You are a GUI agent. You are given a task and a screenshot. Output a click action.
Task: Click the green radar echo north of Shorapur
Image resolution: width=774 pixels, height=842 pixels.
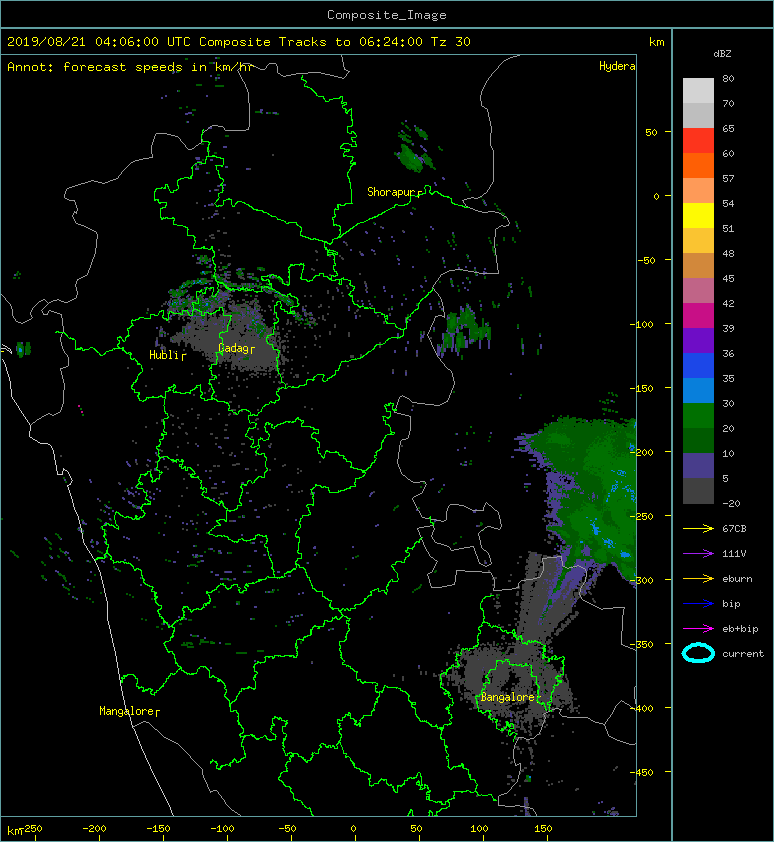(x=411, y=157)
